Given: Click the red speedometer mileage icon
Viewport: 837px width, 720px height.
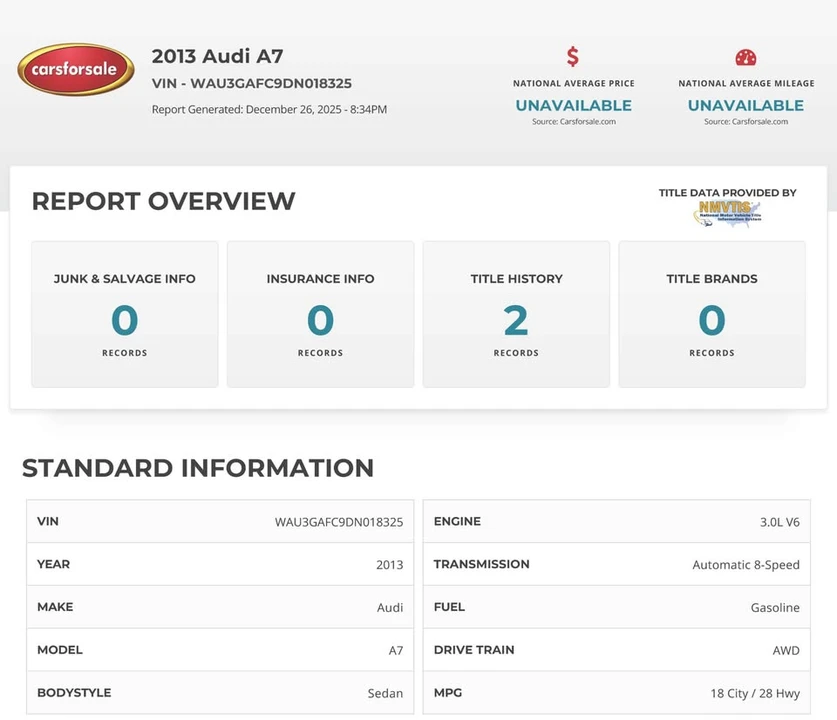Looking at the screenshot, I should [746, 57].
